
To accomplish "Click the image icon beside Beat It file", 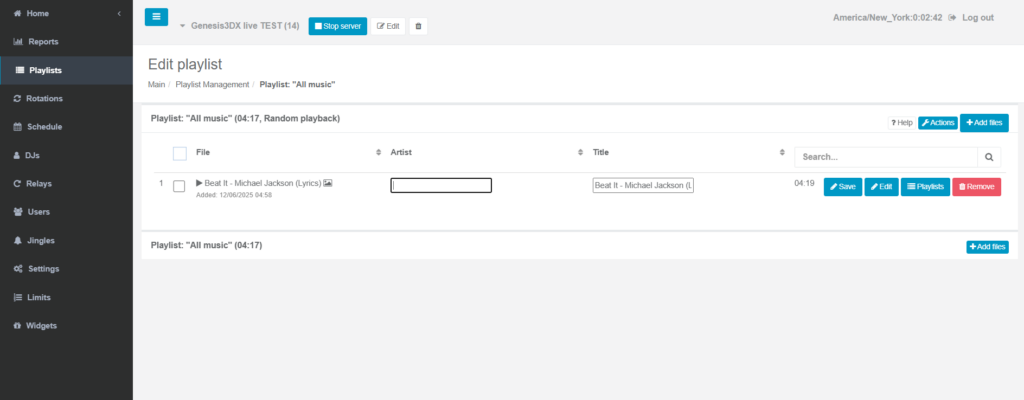I will pos(328,183).
